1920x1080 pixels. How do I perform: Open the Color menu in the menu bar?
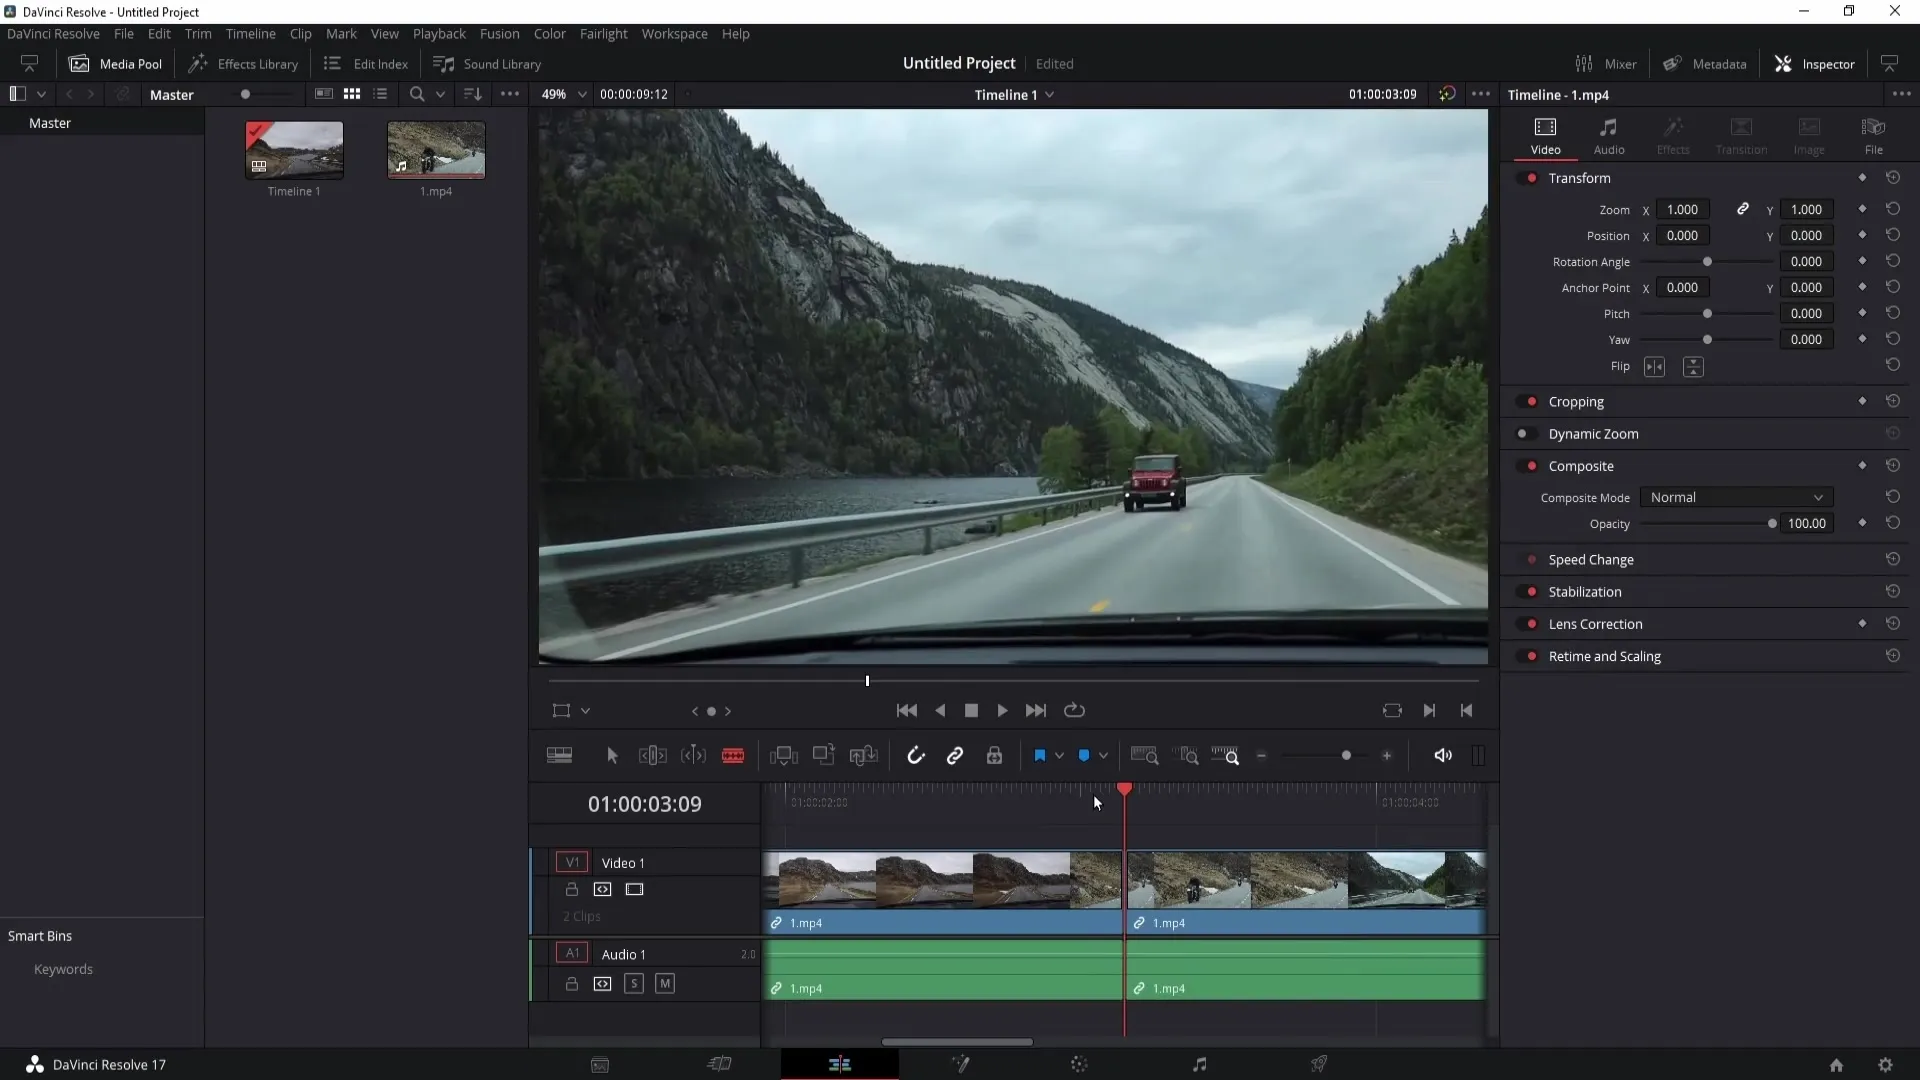(550, 33)
